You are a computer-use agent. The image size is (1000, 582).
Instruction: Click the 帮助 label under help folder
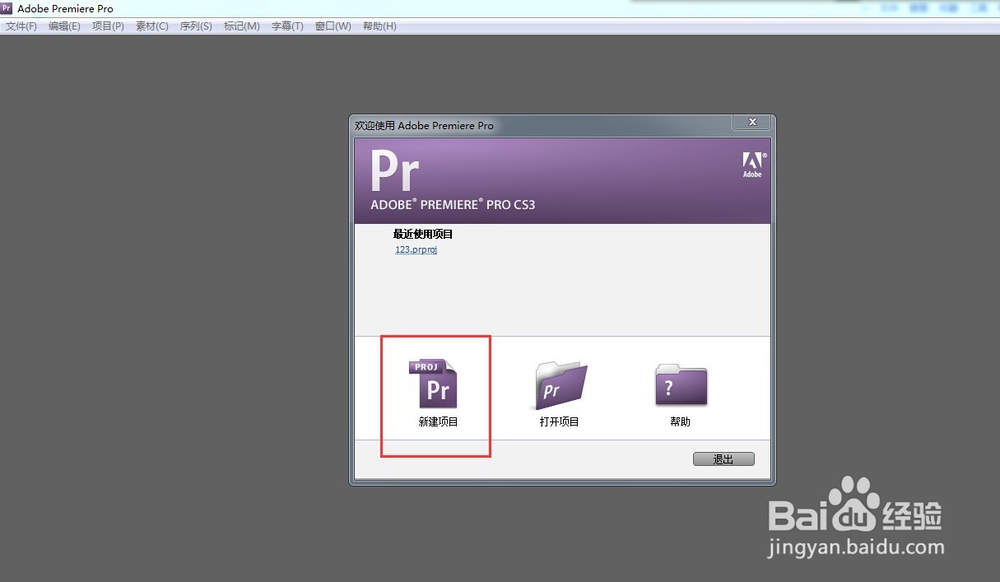680,422
